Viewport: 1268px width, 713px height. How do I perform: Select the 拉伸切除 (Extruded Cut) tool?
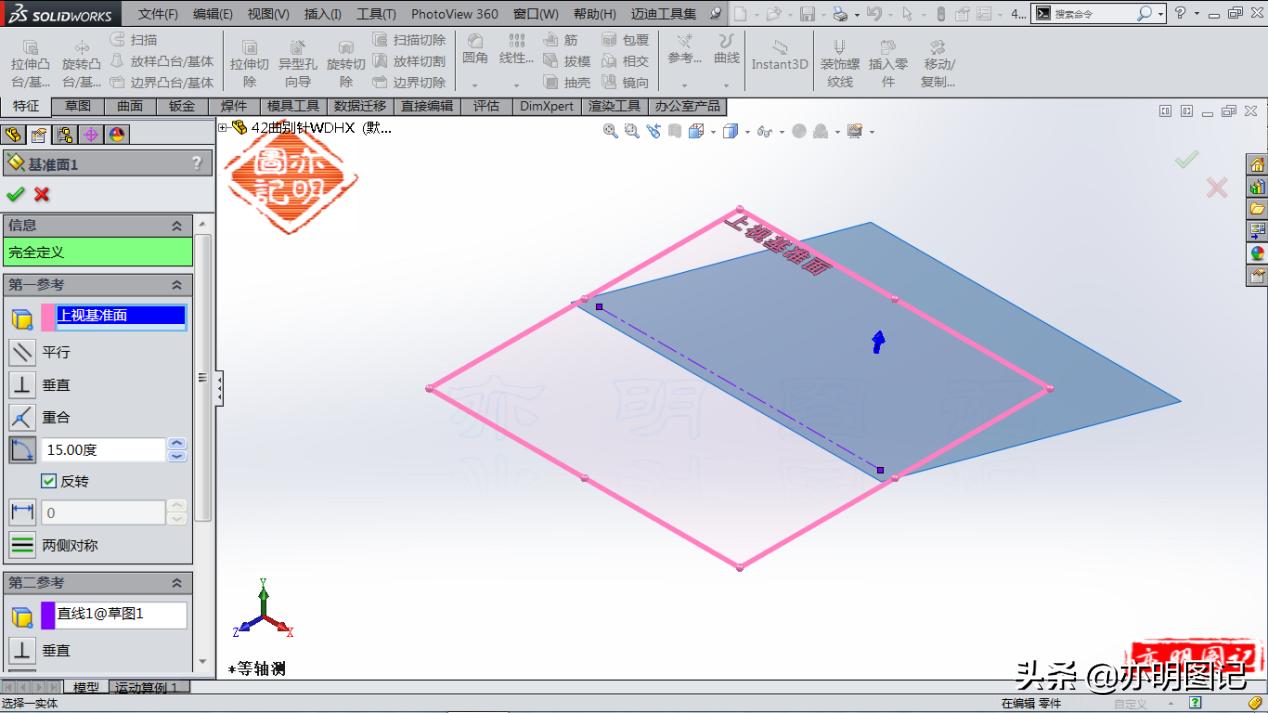coord(249,62)
